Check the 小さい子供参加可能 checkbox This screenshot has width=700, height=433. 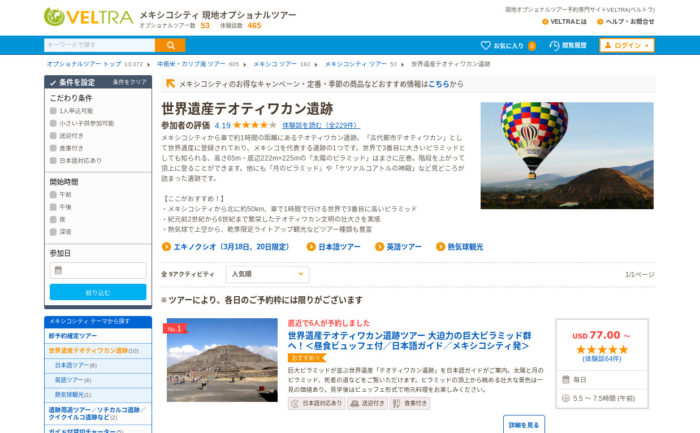point(53,123)
